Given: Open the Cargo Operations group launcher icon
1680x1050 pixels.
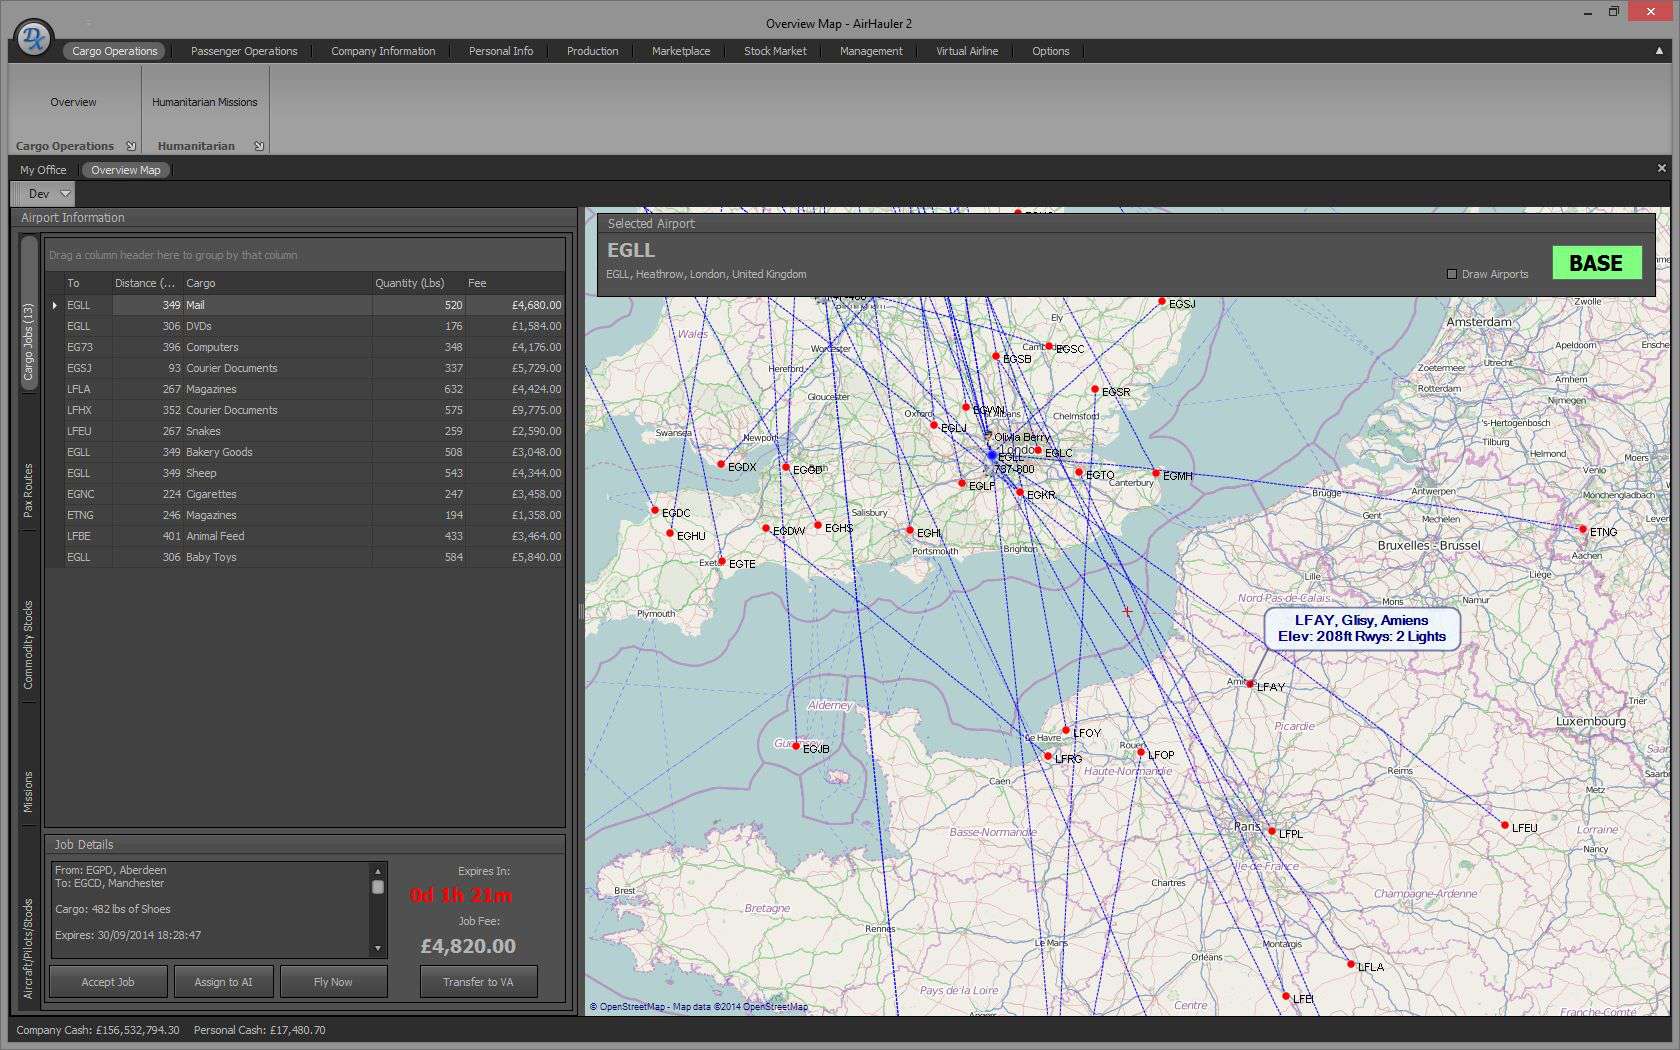Looking at the screenshot, I should tap(131, 146).
